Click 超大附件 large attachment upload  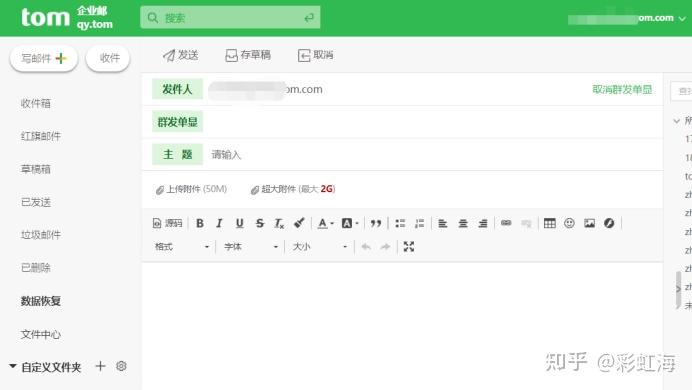pos(293,189)
